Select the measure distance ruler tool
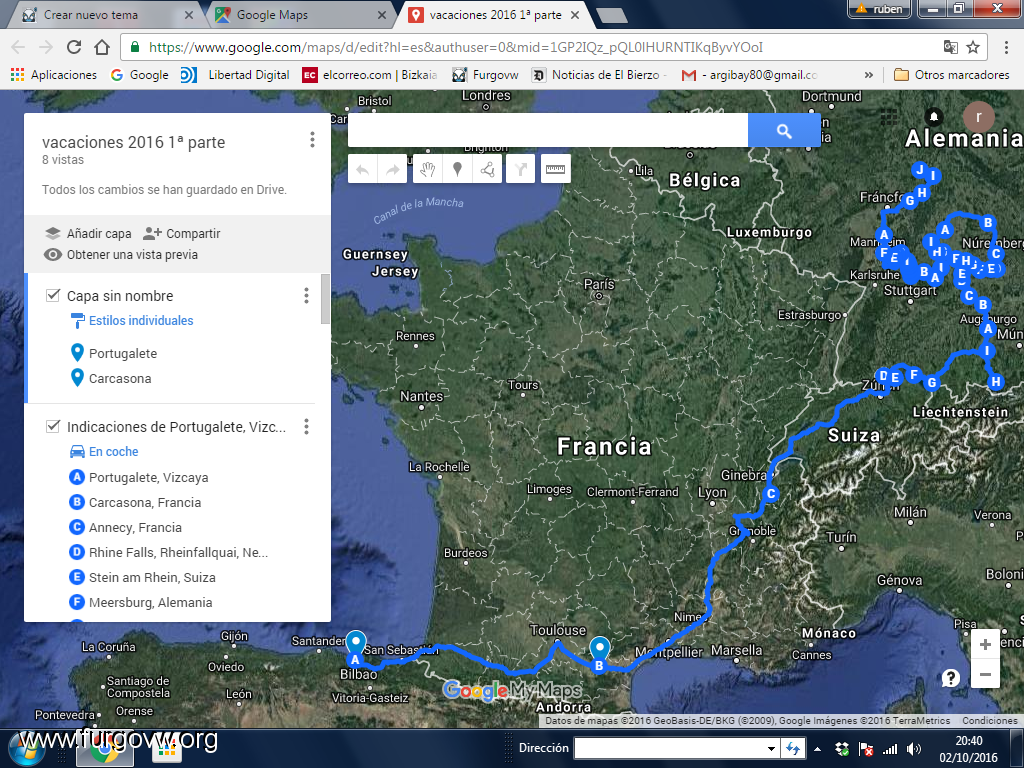The image size is (1024, 768). point(556,170)
